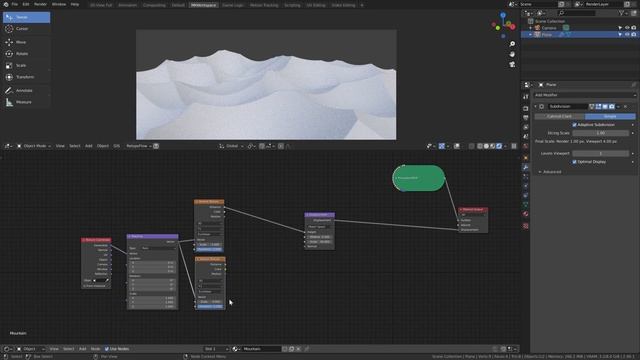This screenshot has height=360, width=640.
Task: Collapse the Subdivision modifier panel arrow
Action: click(x=536, y=107)
